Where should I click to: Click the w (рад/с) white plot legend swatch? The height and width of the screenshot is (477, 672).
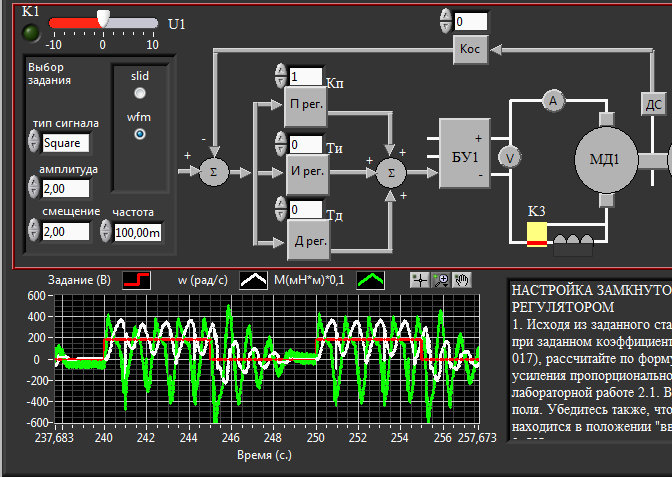[x=253, y=280]
